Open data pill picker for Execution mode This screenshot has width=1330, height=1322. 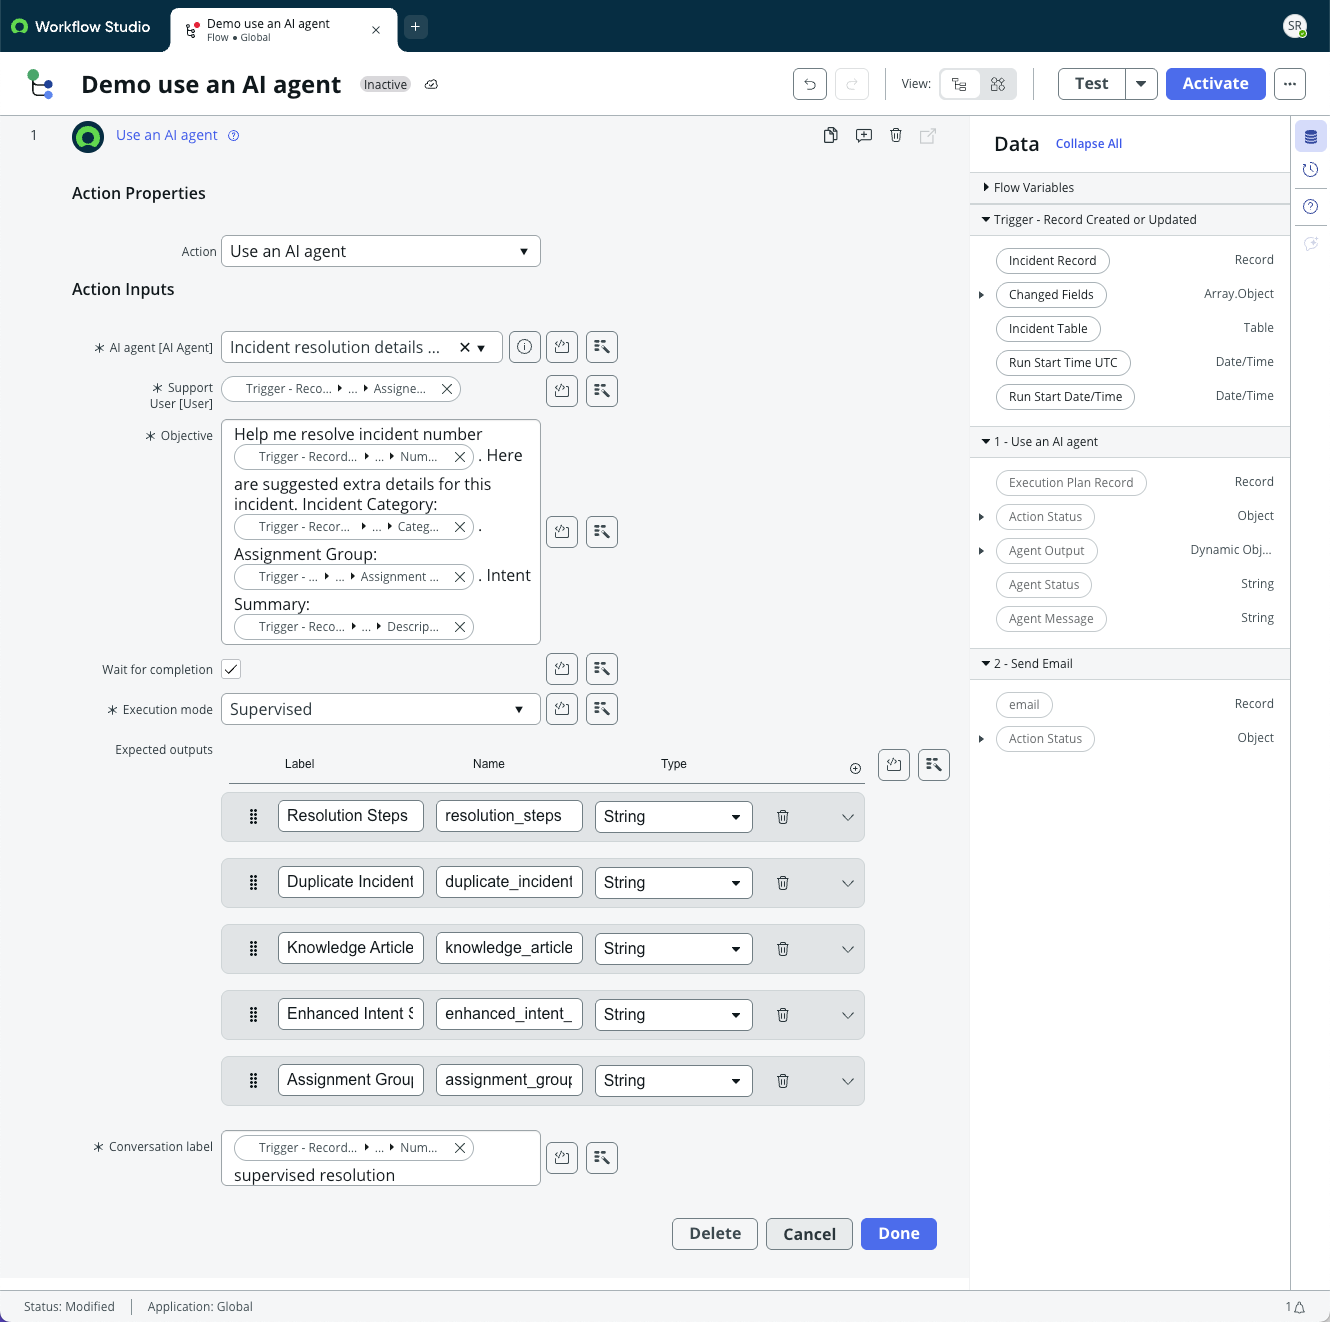602,709
